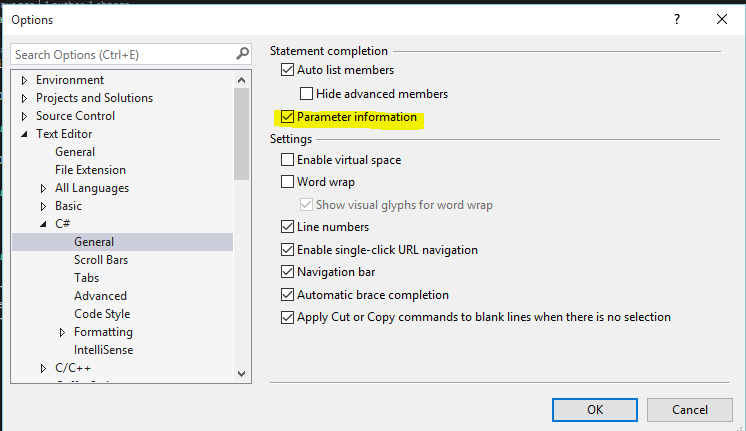
Task: Toggle Automatic brace completion checkbox
Action: pyautogui.click(x=287, y=294)
